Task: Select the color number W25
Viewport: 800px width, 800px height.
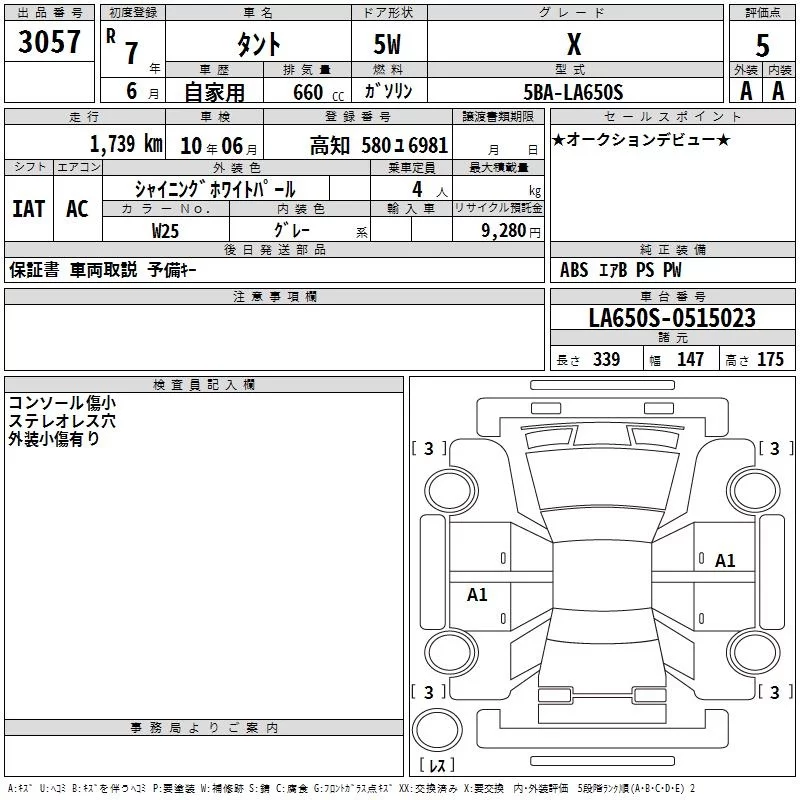Action: click(x=165, y=230)
